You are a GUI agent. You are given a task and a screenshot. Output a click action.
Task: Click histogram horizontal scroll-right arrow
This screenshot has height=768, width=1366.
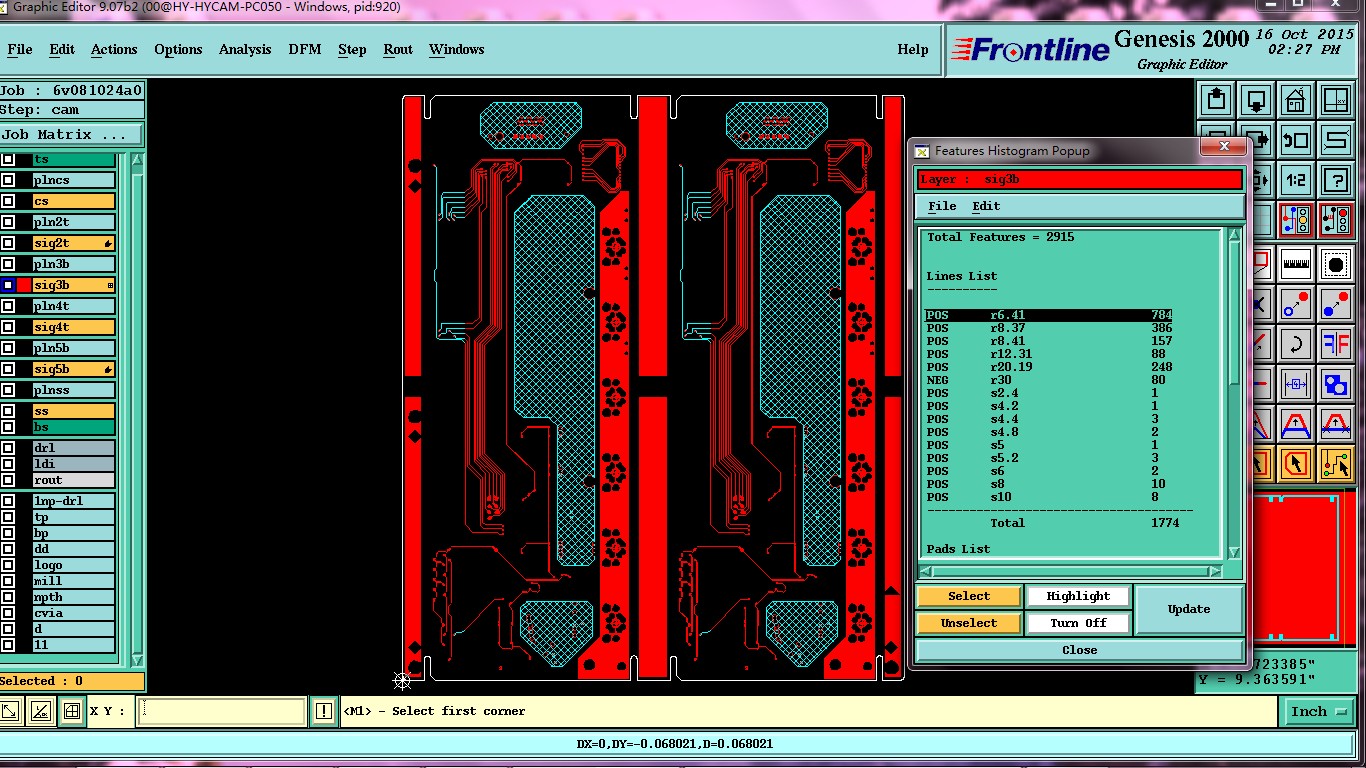pyautogui.click(x=1215, y=572)
